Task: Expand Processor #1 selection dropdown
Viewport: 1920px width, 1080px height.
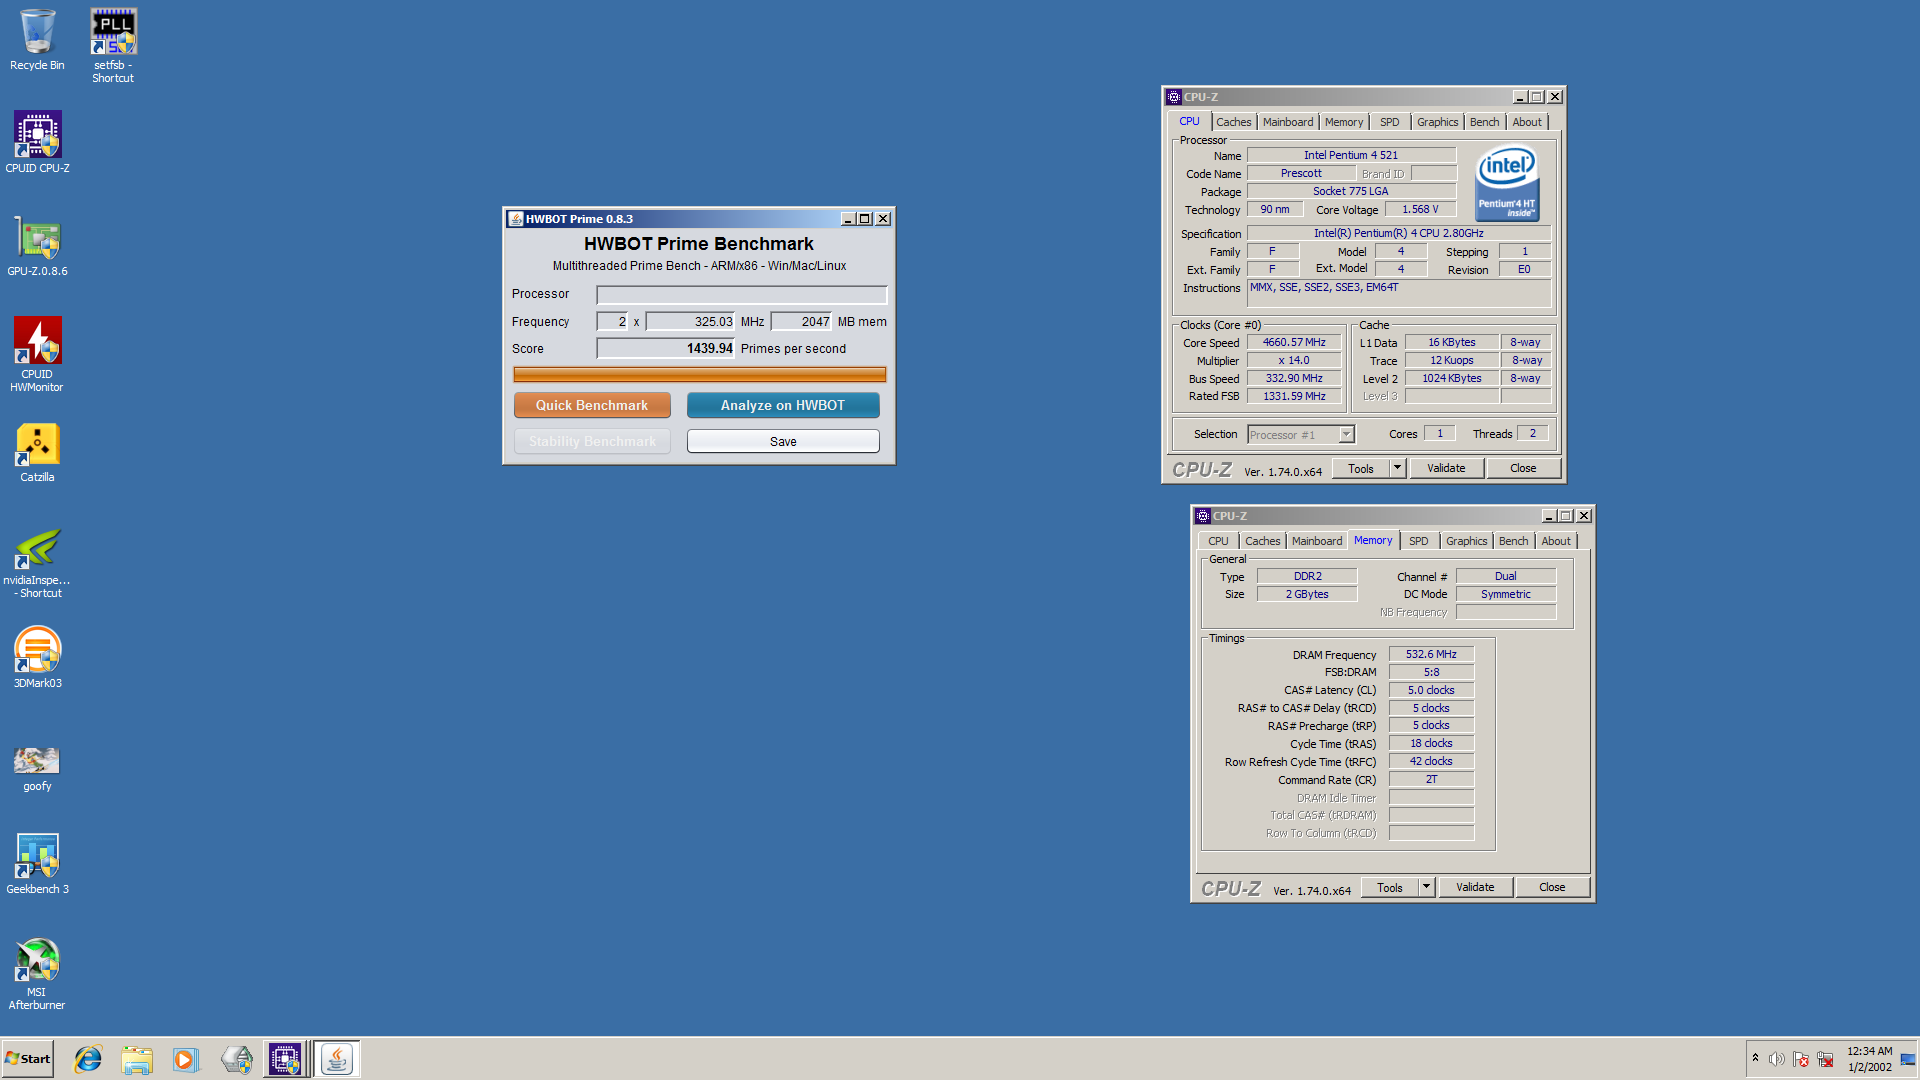Action: pos(1346,434)
